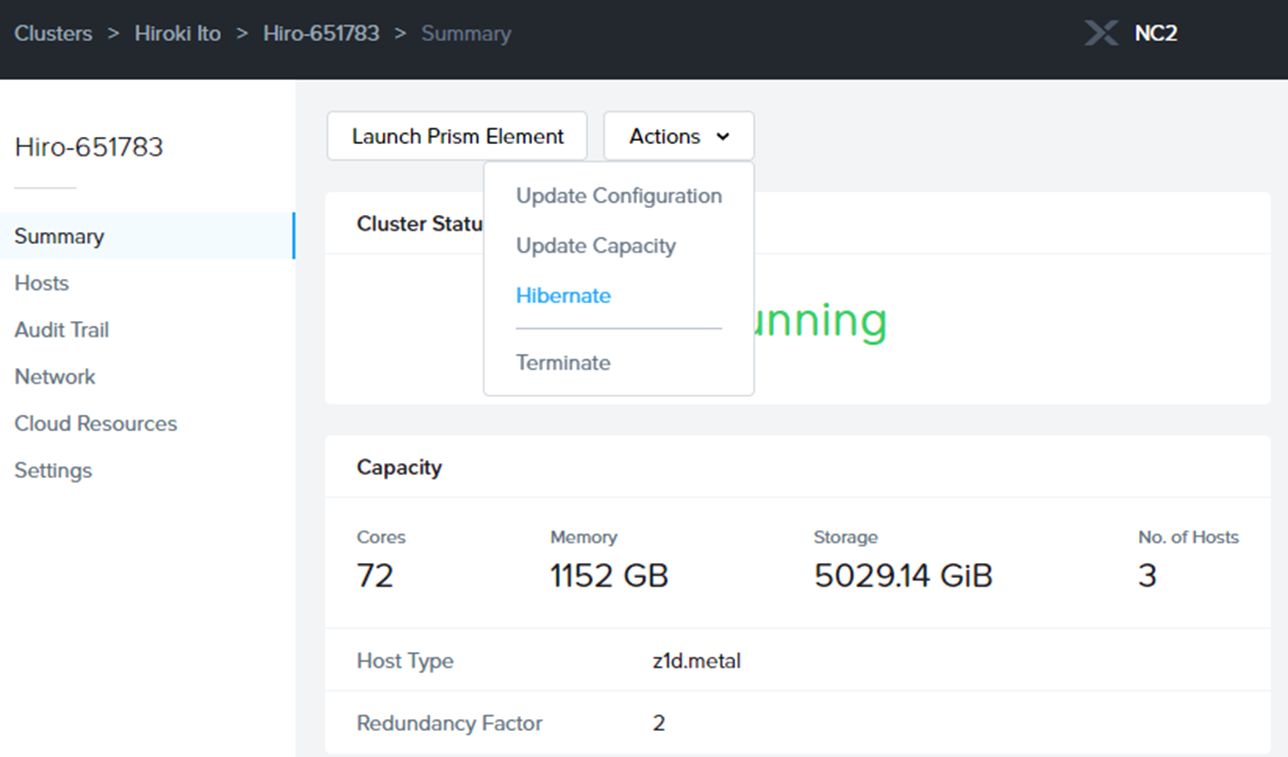Click the Storage label
The width and height of the screenshot is (1288, 757).
(x=845, y=537)
